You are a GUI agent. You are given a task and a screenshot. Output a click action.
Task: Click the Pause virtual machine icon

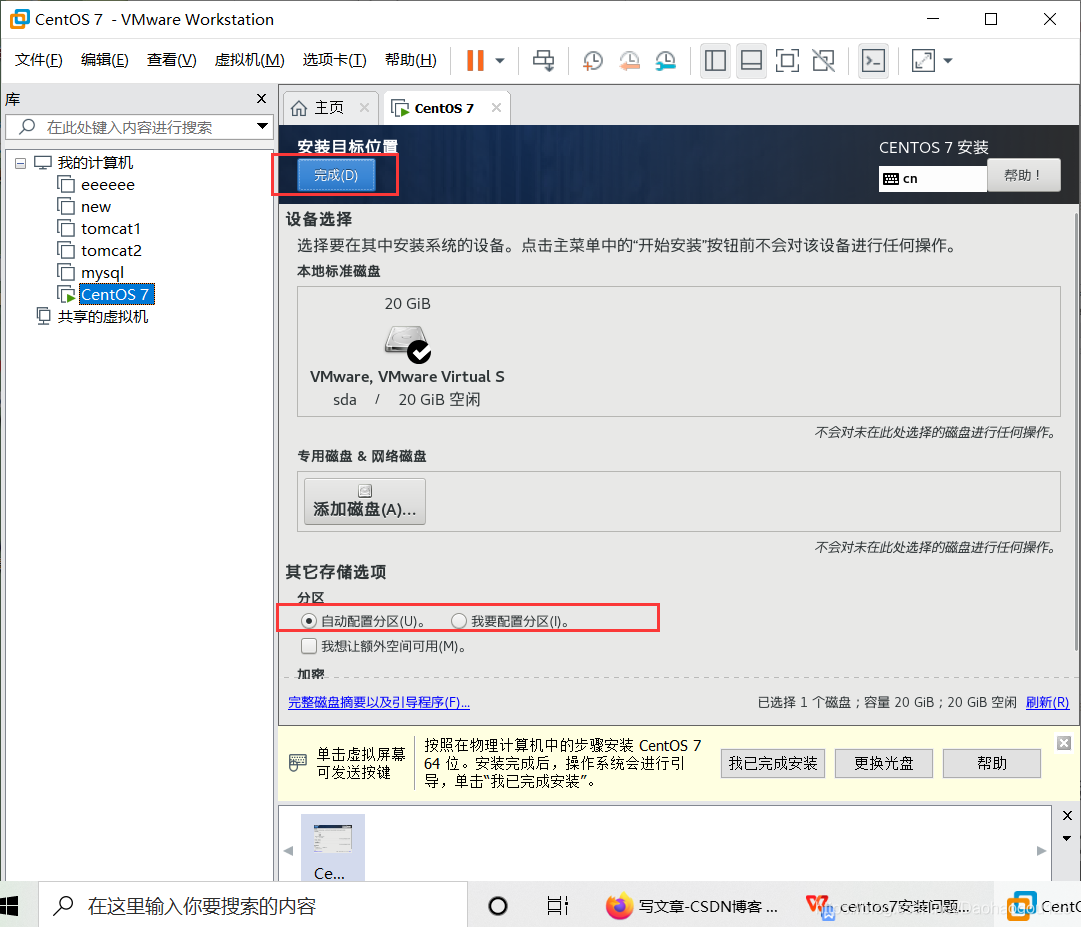point(475,61)
